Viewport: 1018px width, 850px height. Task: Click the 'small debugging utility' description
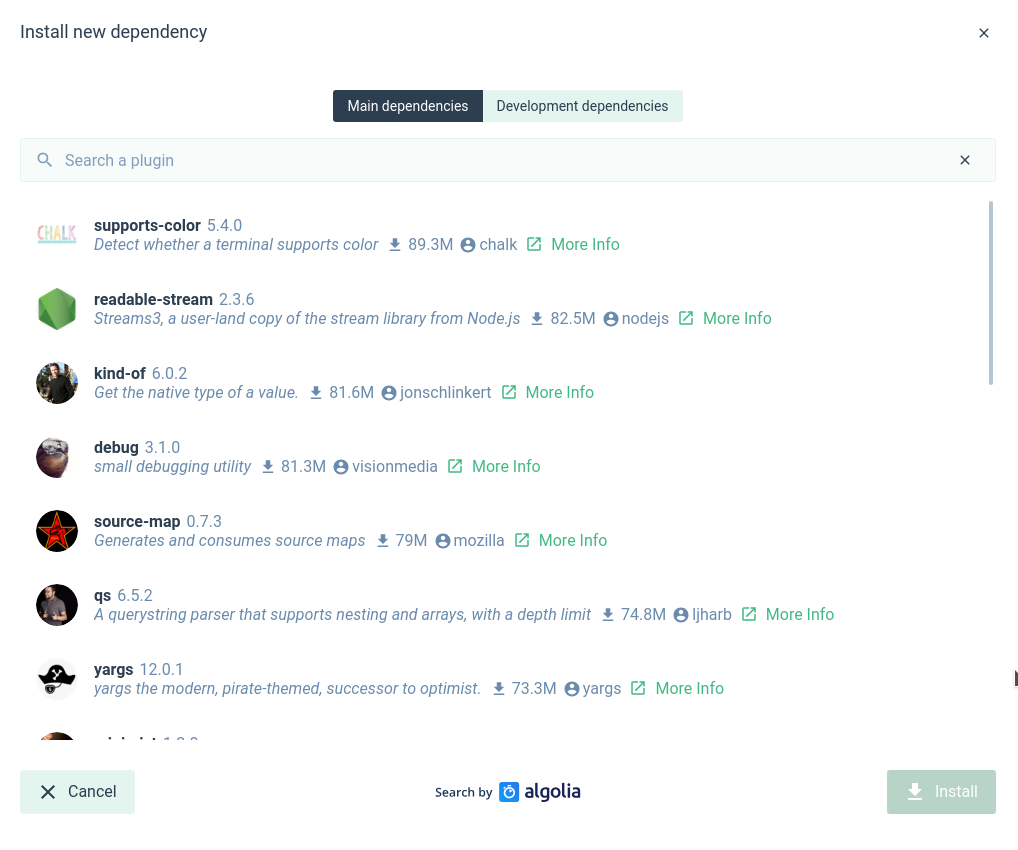[172, 467]
